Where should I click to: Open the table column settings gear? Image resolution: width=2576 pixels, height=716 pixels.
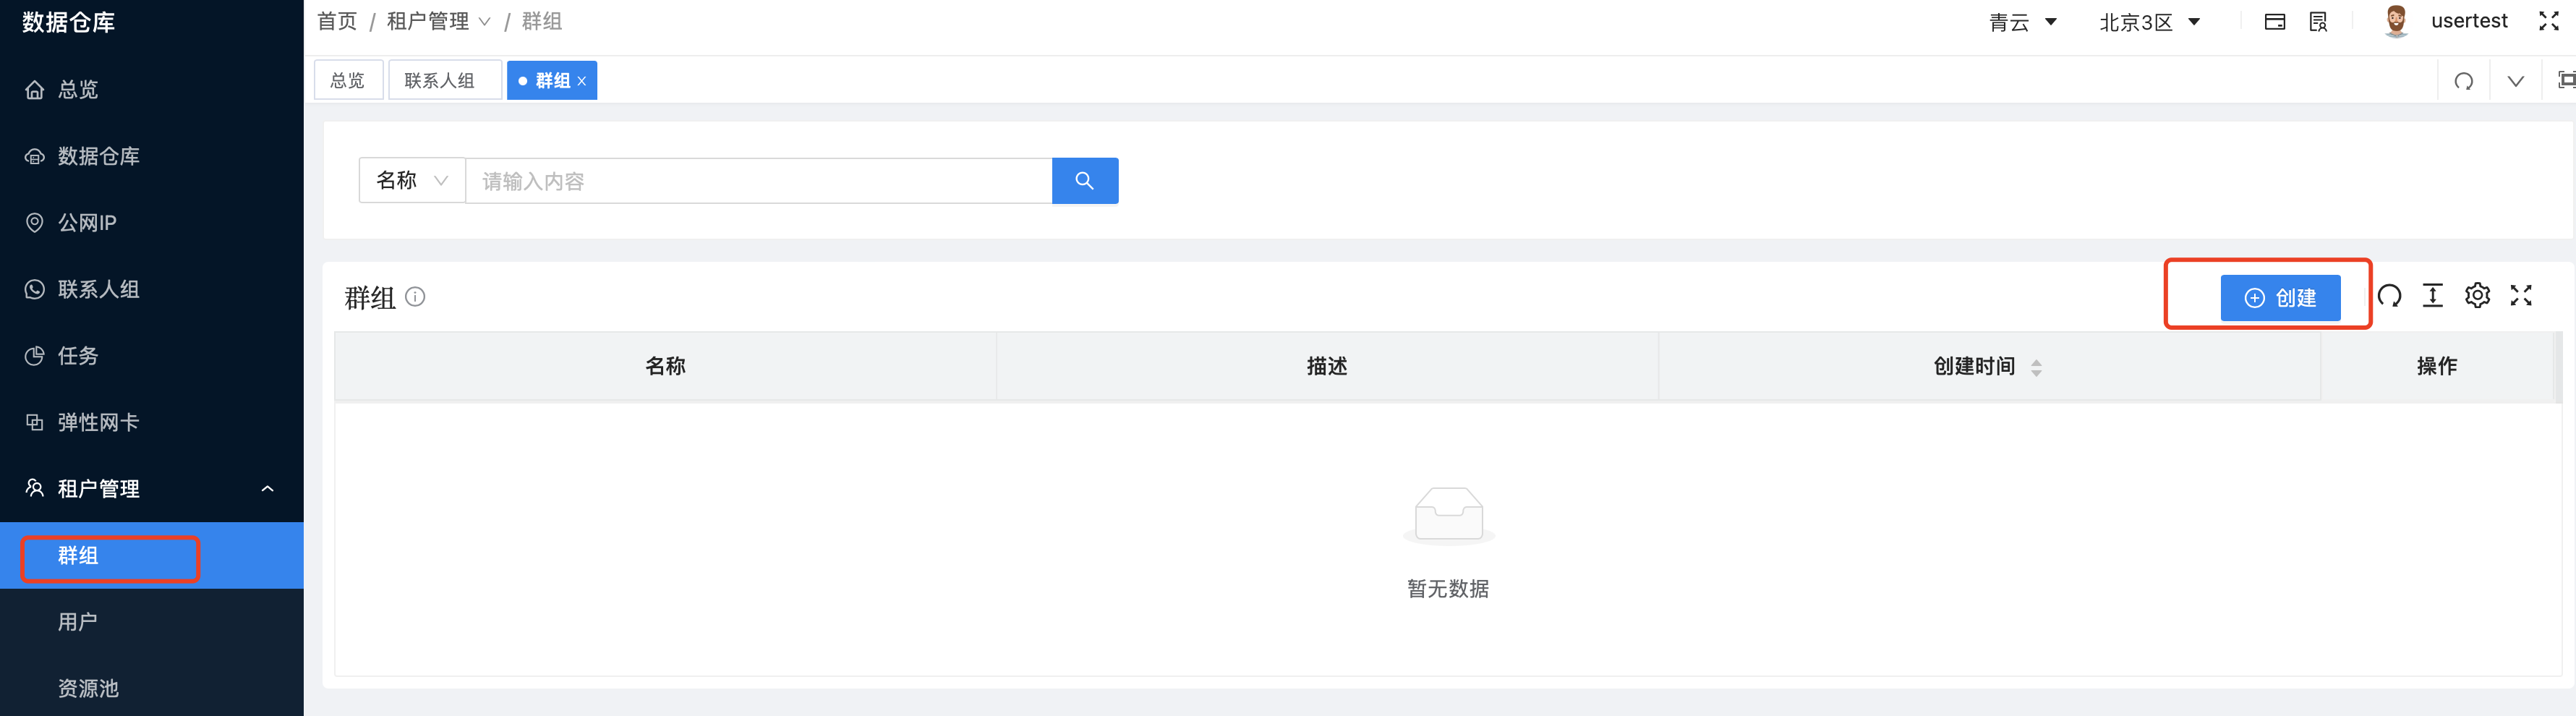point(2477,296)
